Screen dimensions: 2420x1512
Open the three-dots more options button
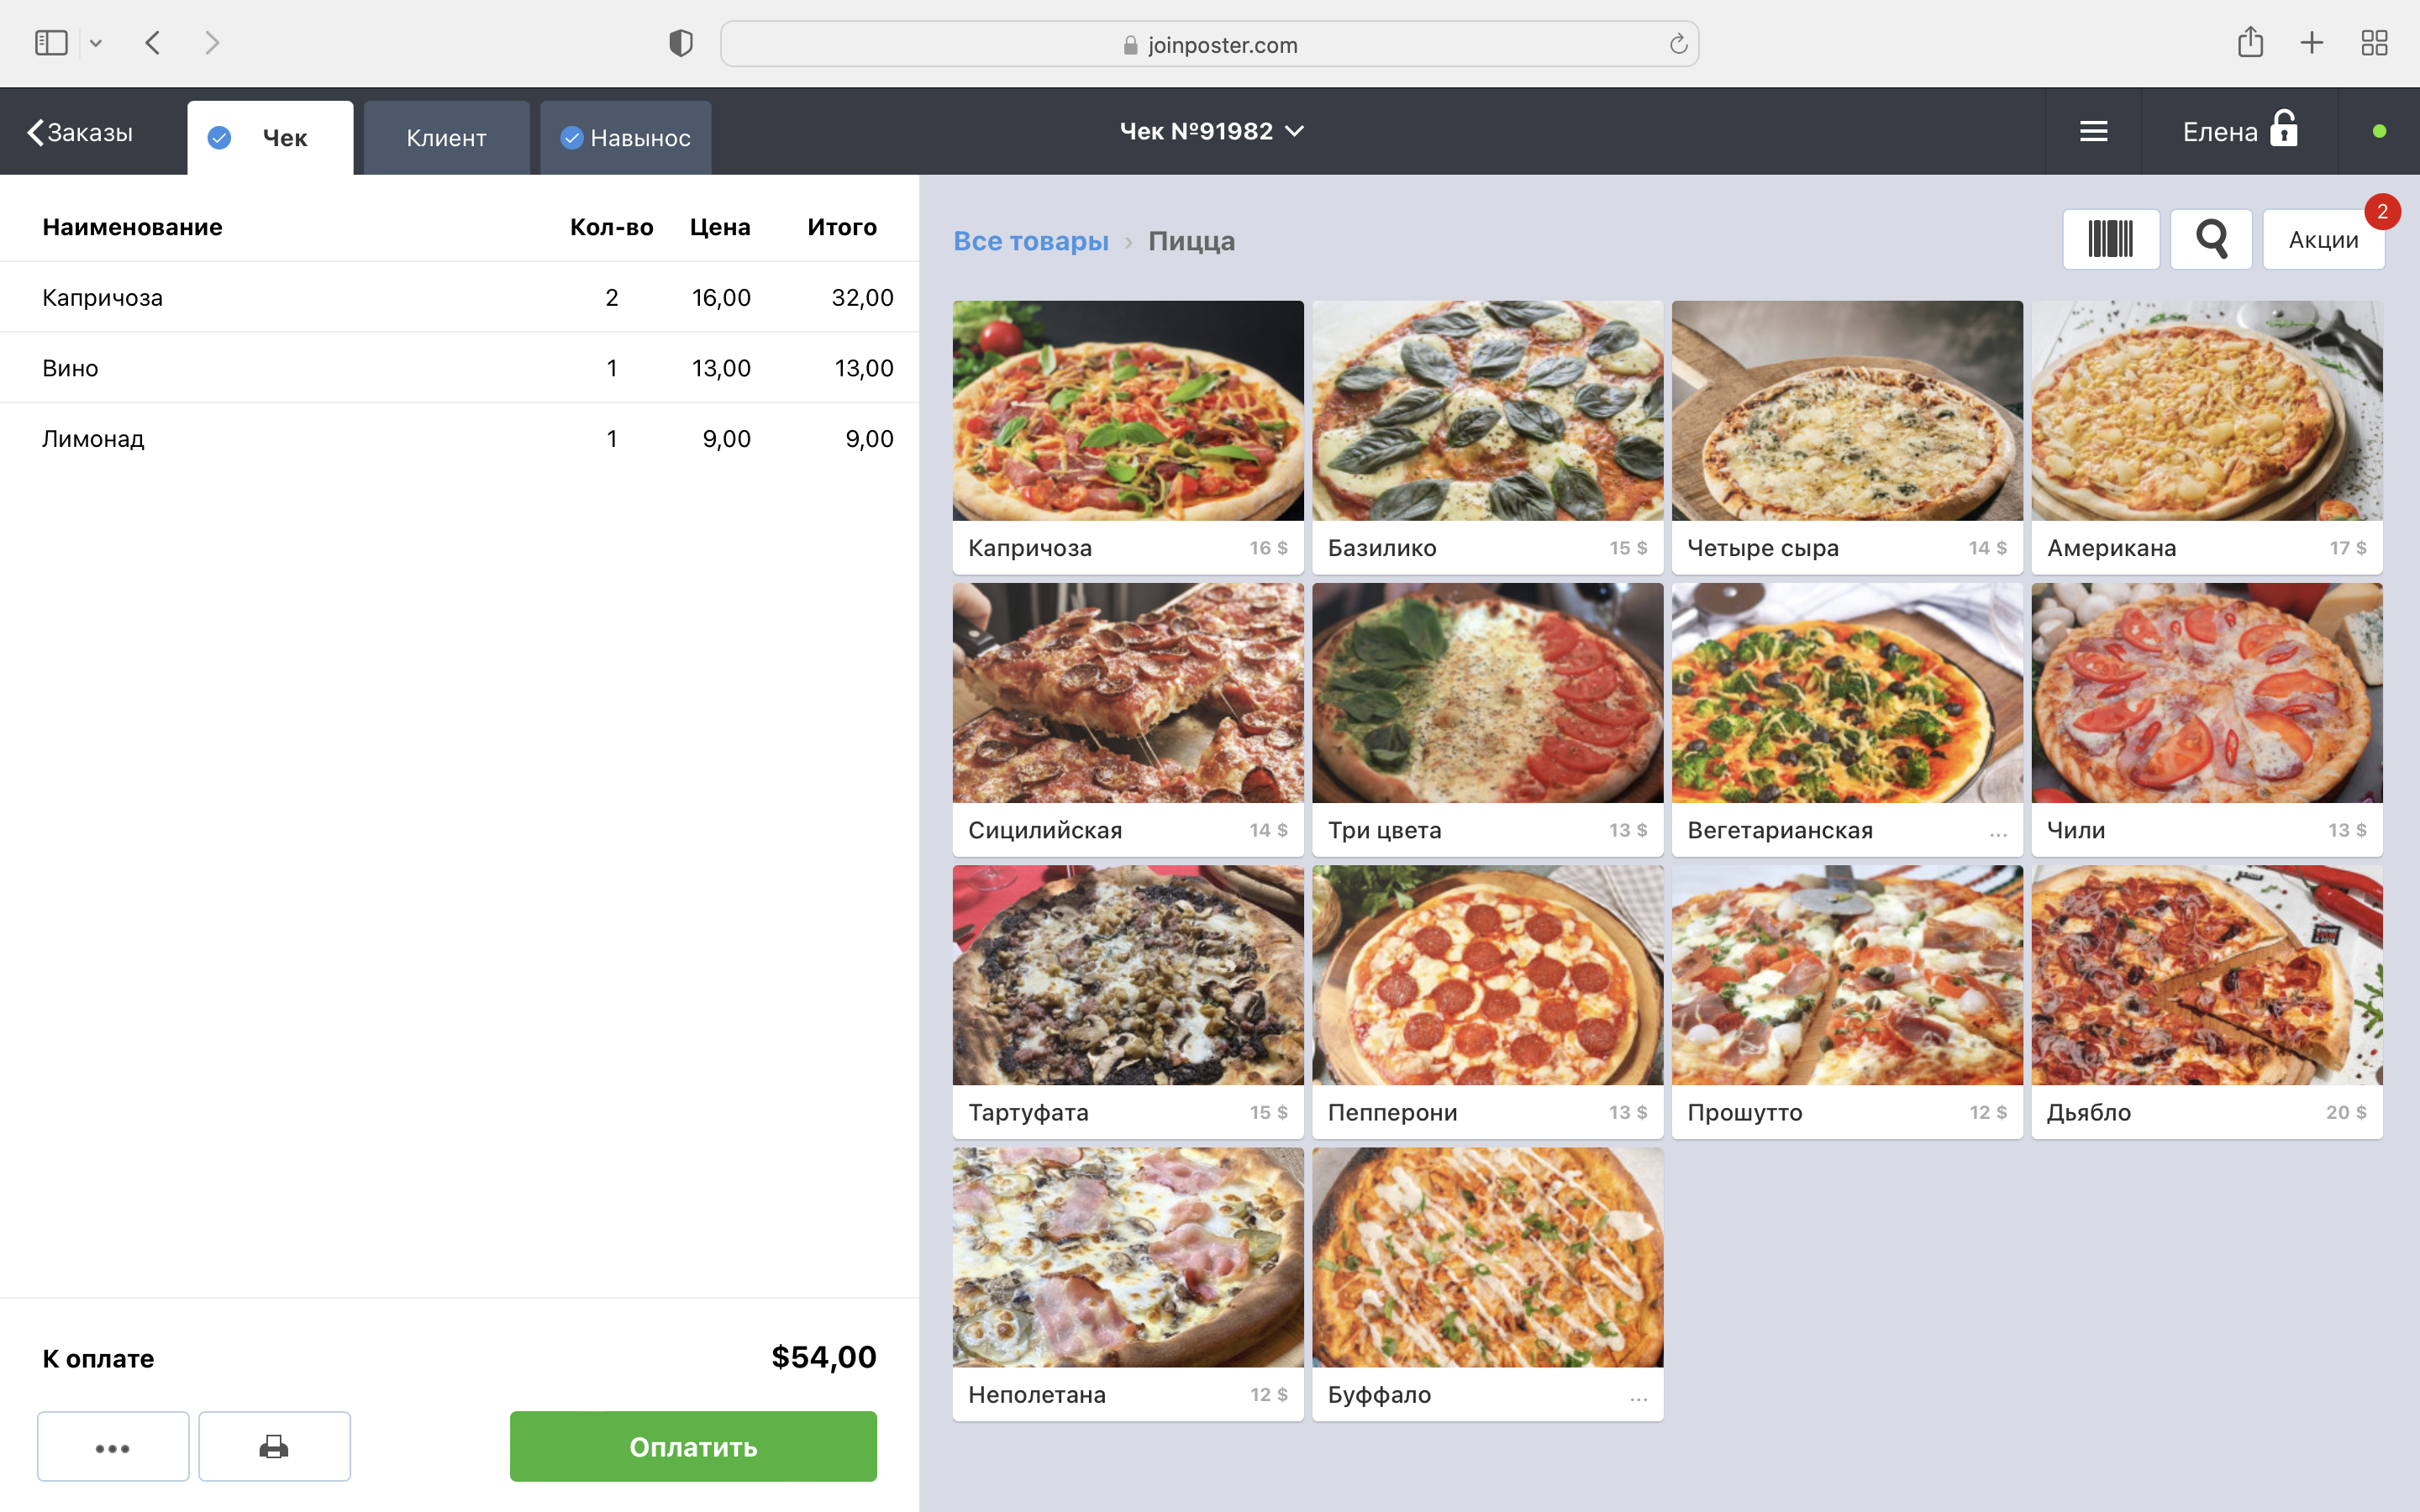[x=113, y=1446]
